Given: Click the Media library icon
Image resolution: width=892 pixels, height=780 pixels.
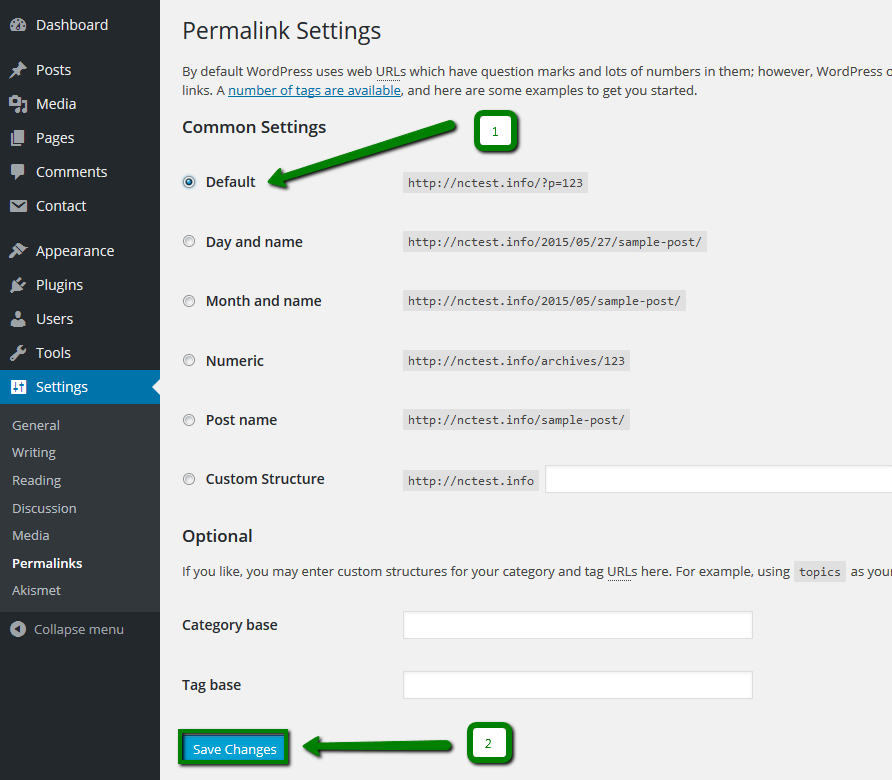Looking at the screenshot, I should coord(18,104).
